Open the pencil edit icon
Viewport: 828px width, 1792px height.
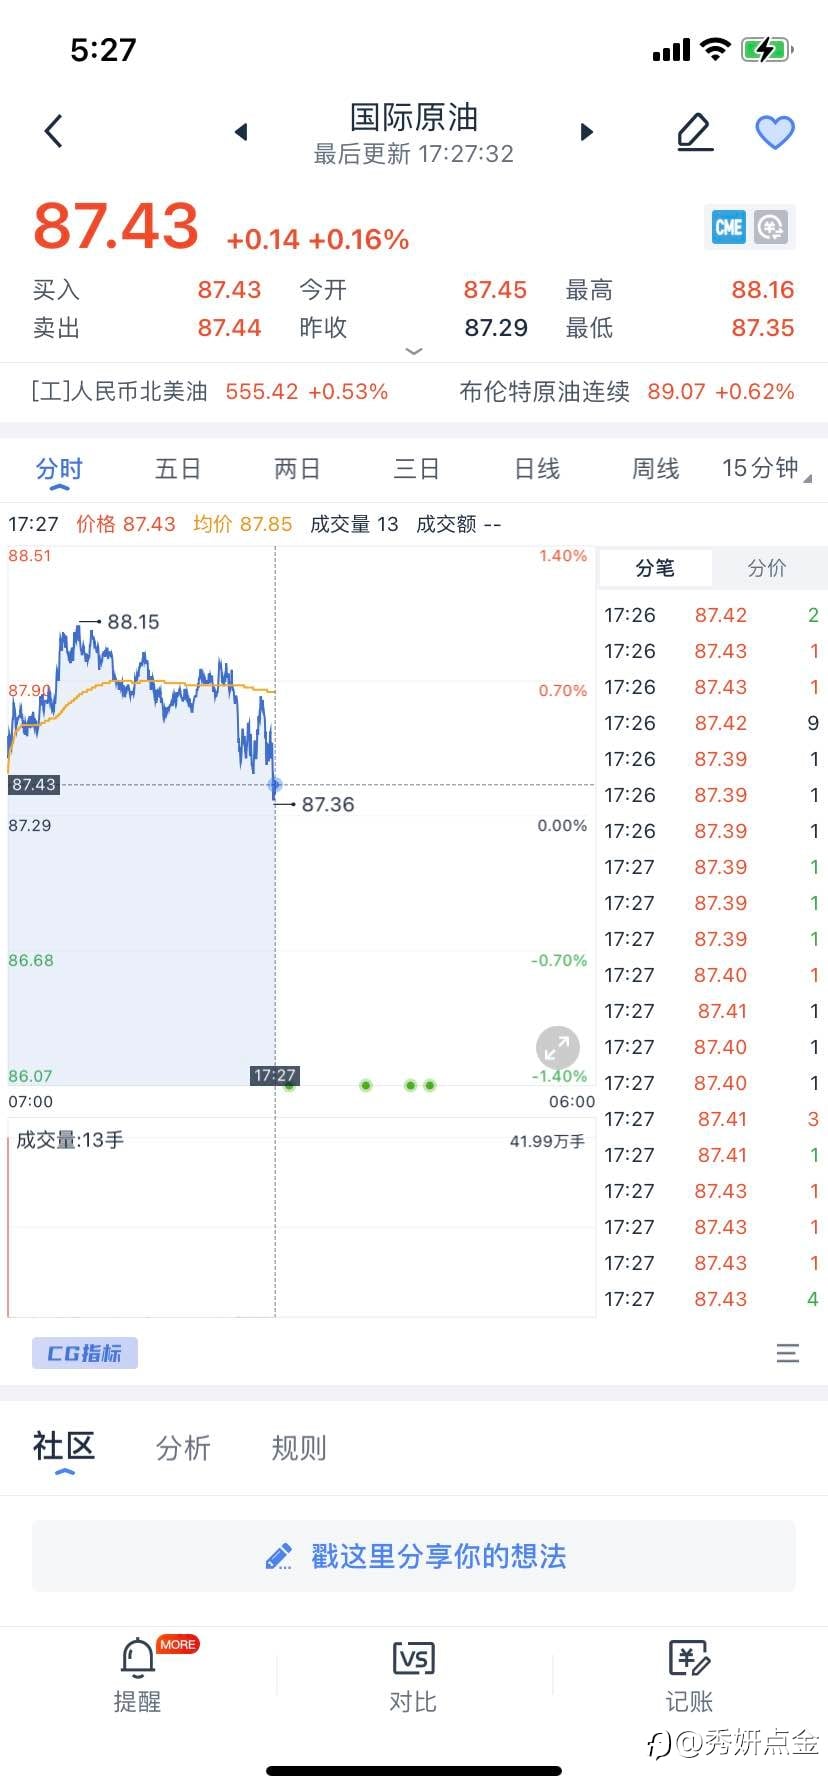coord(695,132)
